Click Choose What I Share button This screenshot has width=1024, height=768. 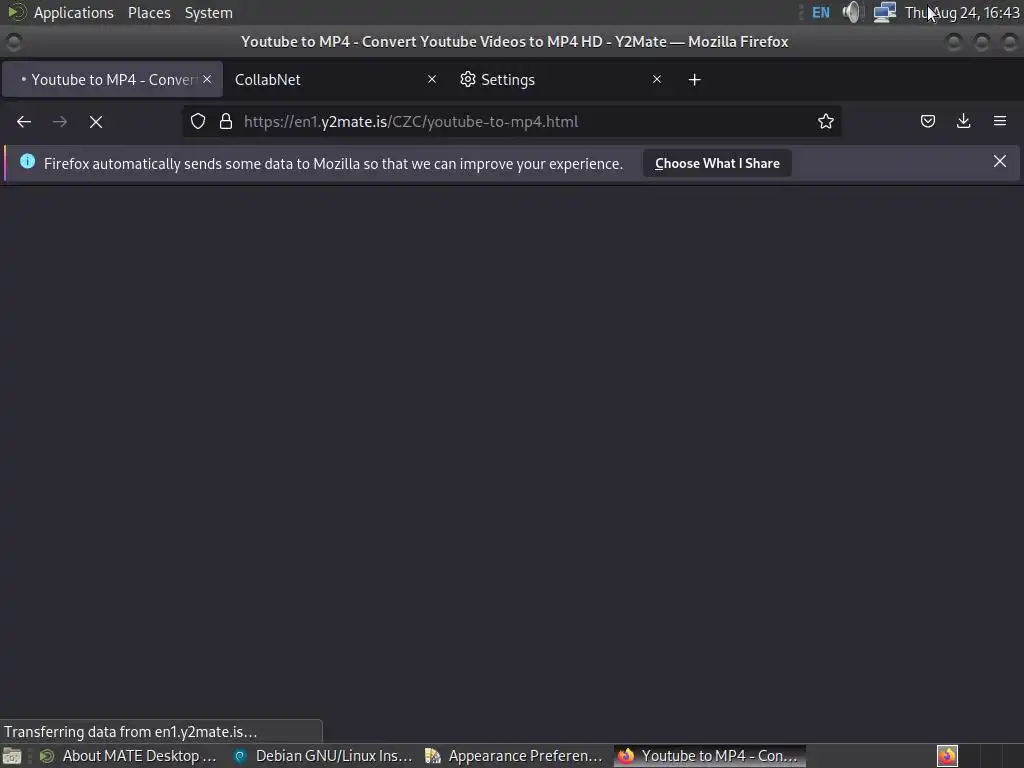tap(717, 163)
